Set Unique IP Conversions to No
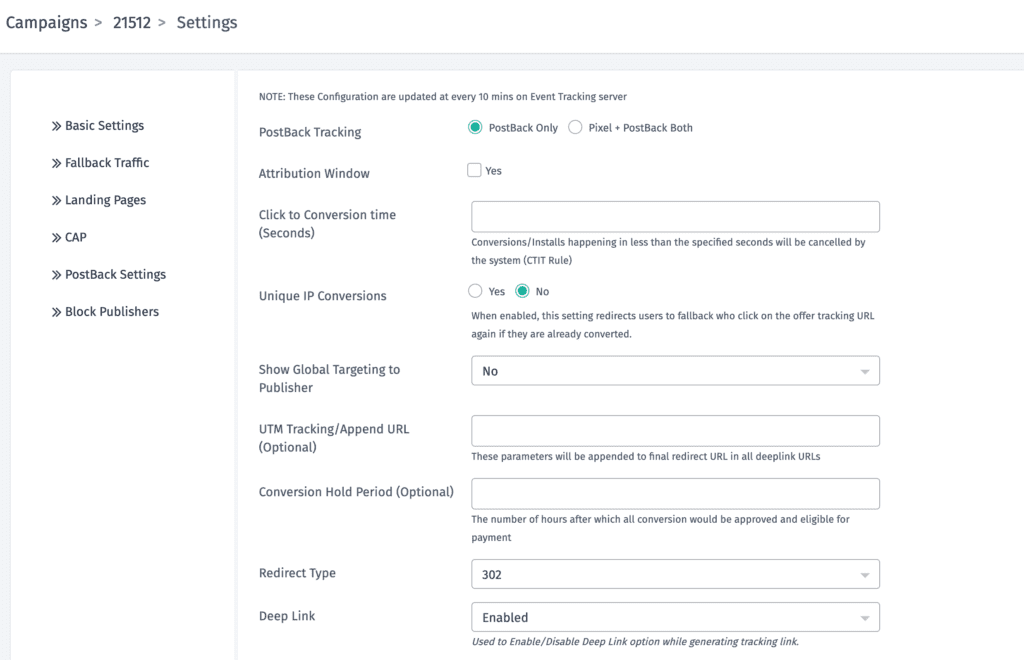Screen dimensions: 1024x660 522,292
